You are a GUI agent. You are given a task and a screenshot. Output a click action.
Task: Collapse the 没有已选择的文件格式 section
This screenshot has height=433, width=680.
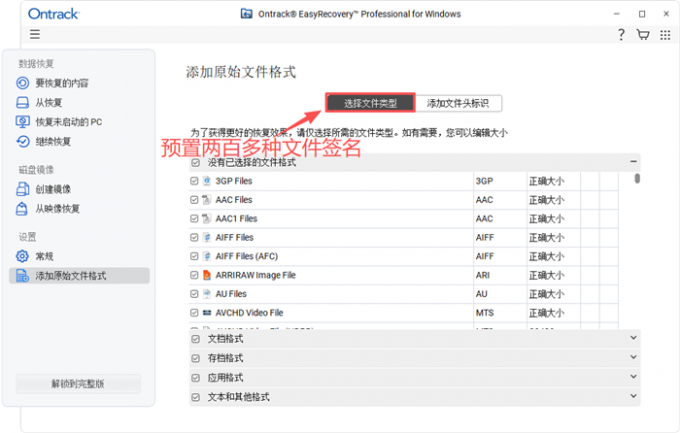click(x=633, y=161)
